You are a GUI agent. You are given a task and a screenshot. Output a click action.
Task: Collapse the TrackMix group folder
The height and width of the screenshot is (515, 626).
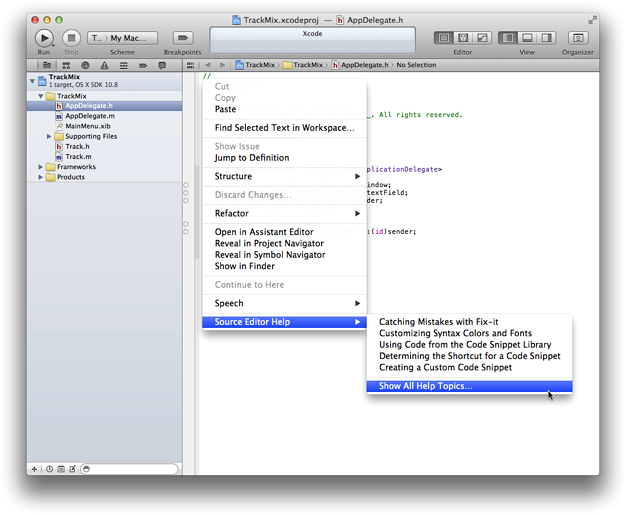41,96
